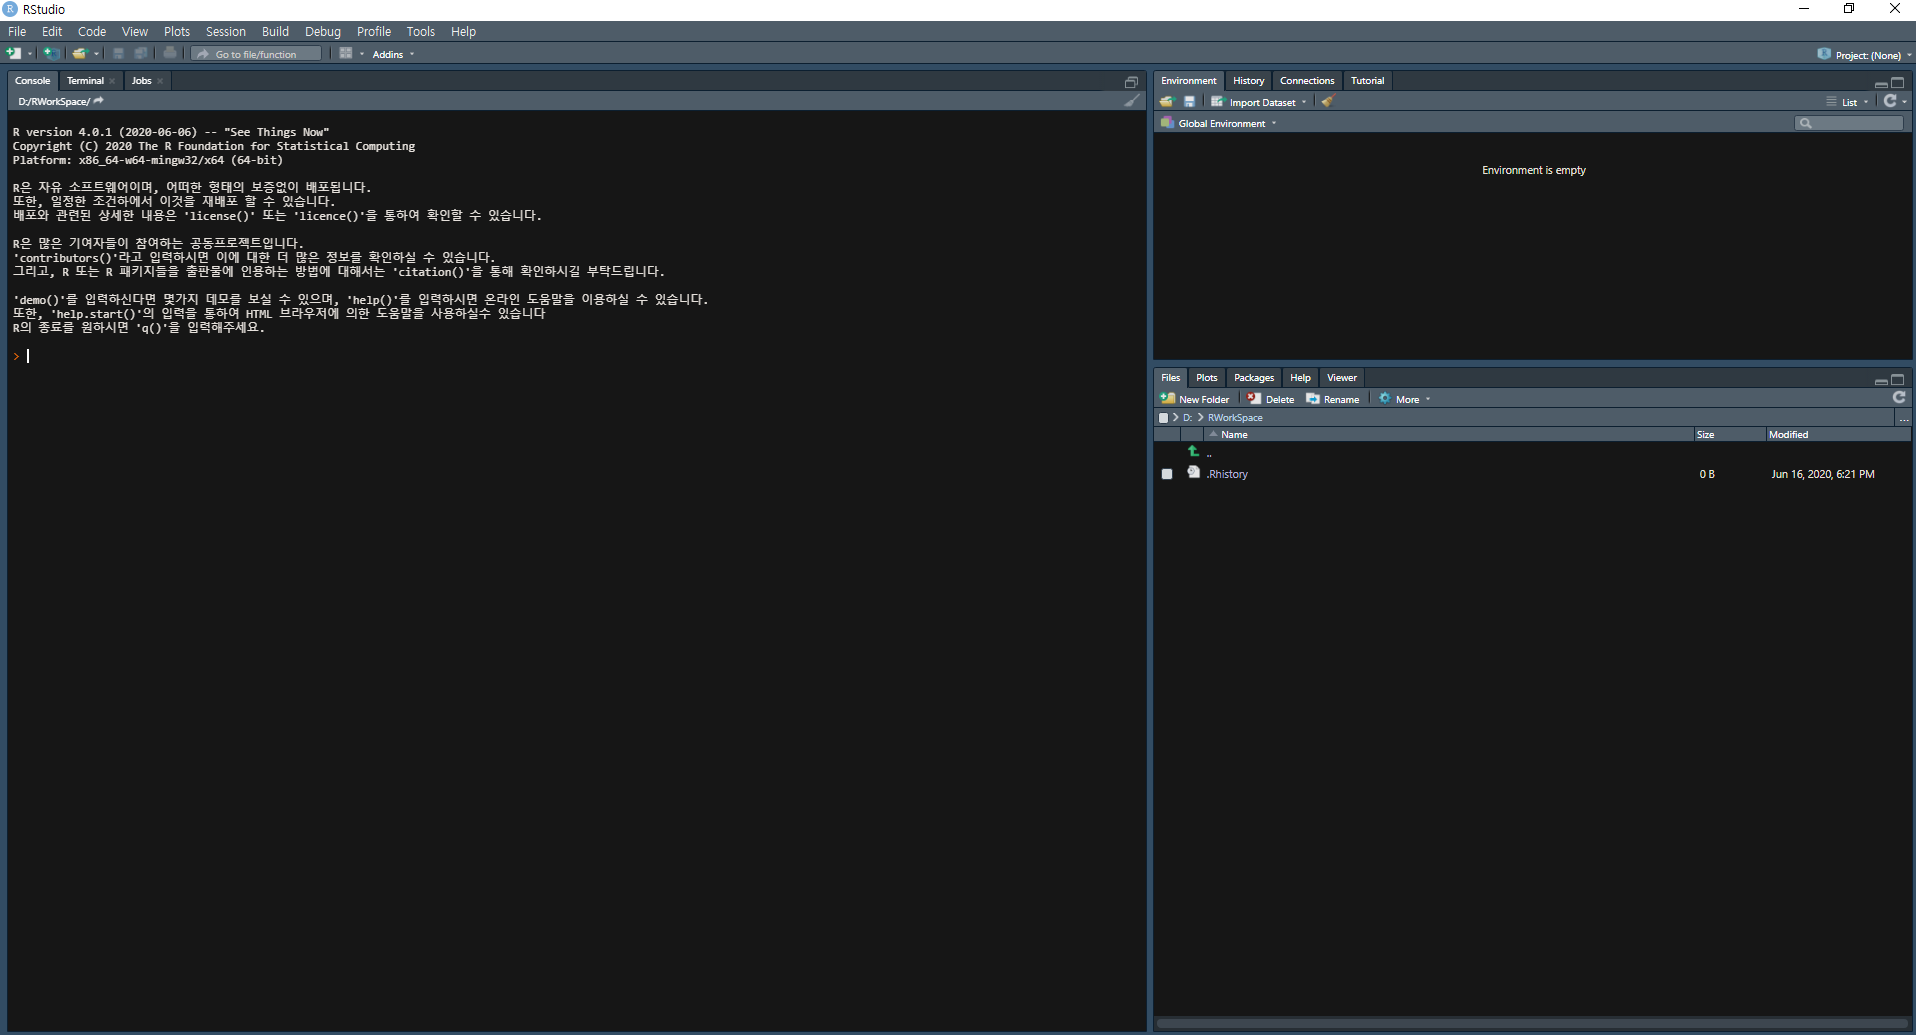Open the Debug menu
1916x1035 pixels.
tap(323, 32)
